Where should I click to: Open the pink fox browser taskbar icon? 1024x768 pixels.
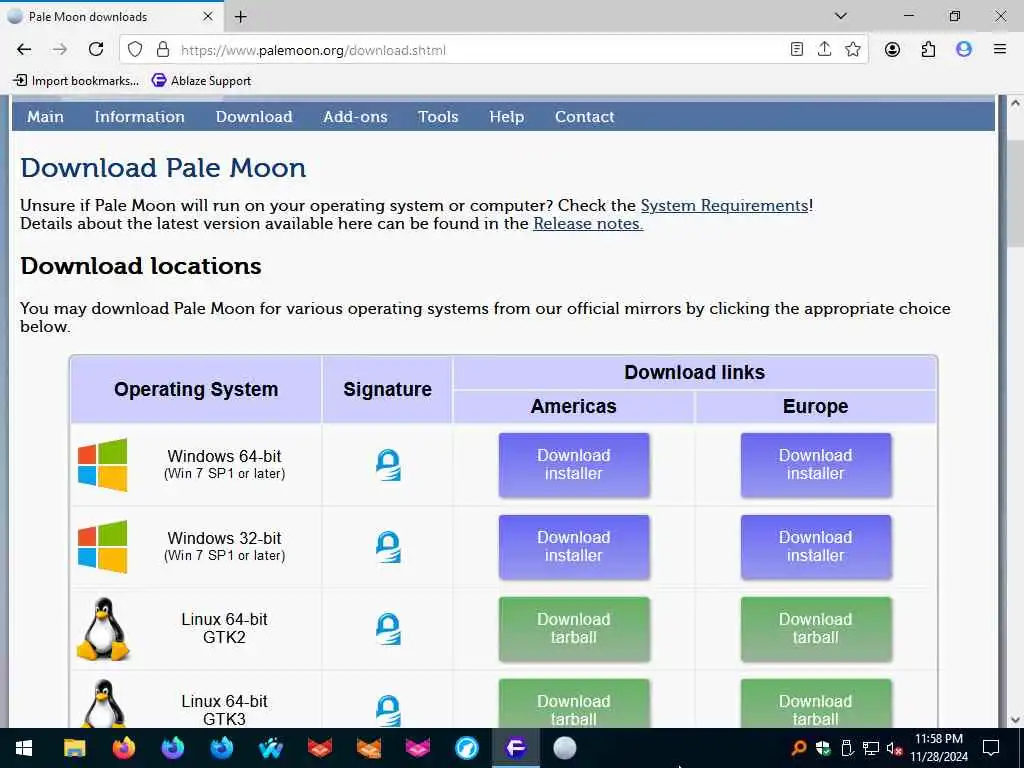point(417,748)
